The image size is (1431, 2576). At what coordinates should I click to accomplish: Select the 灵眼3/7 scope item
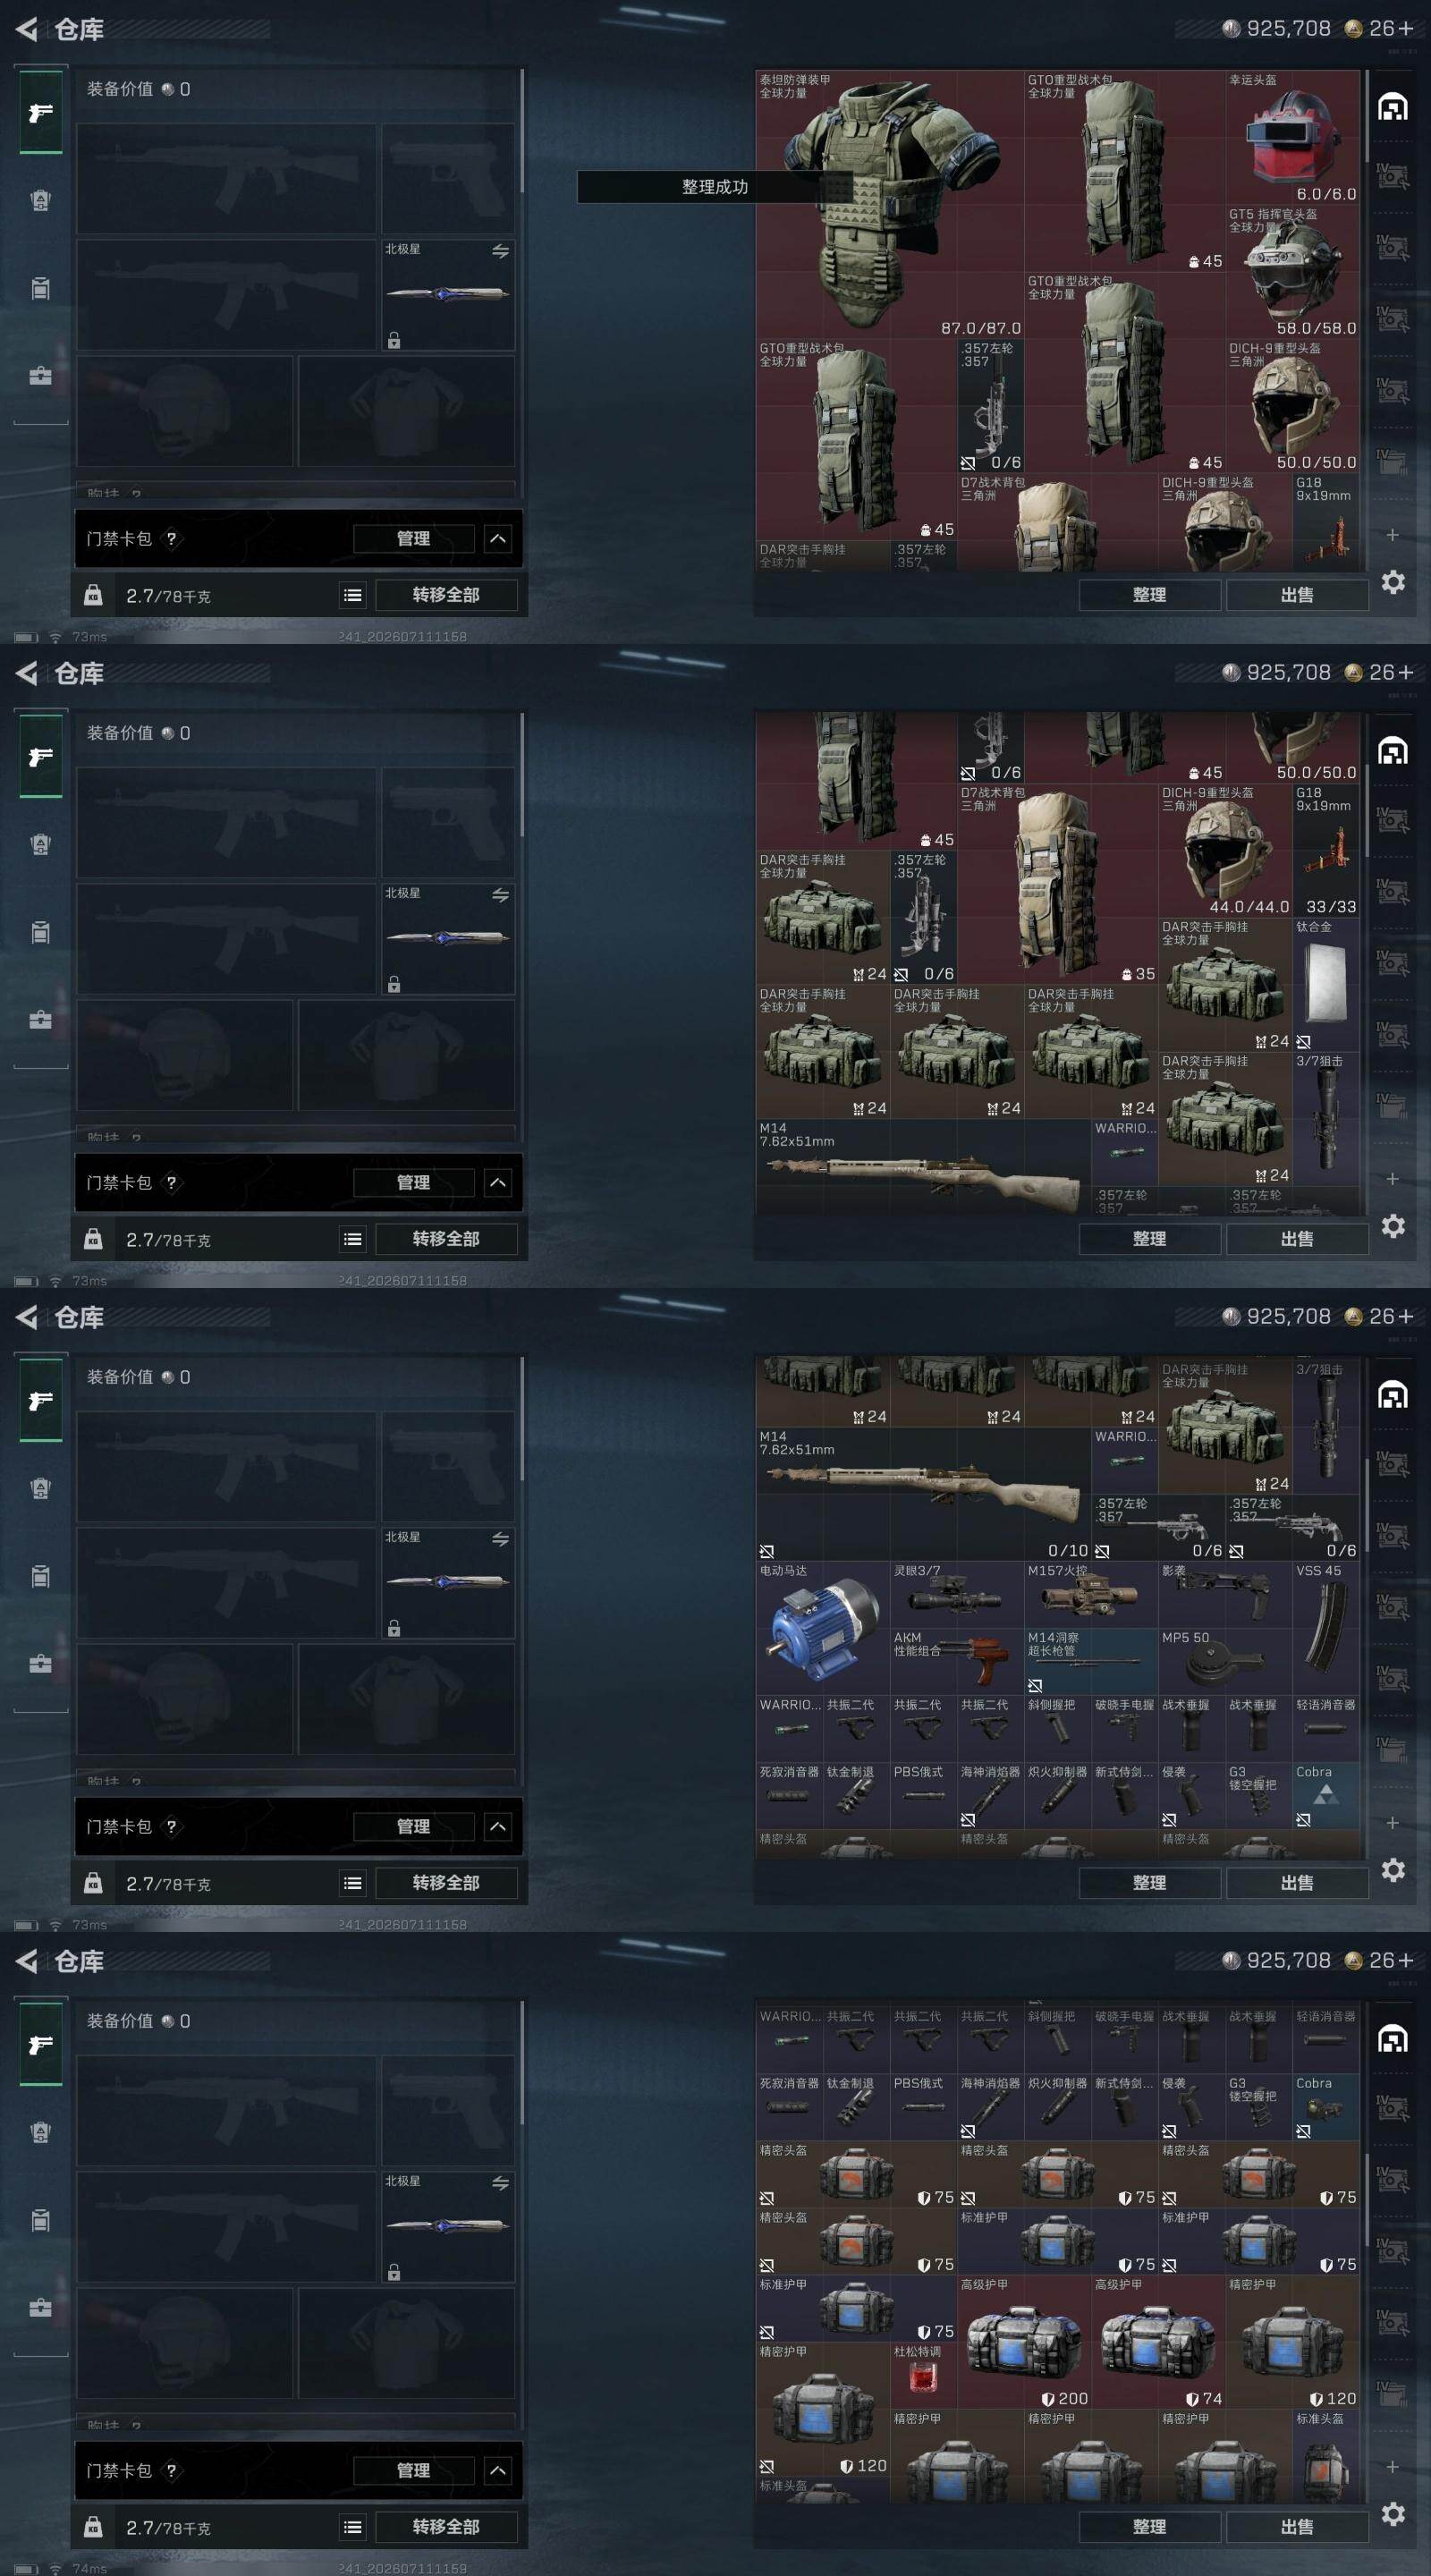click(x=957, y=1595)
